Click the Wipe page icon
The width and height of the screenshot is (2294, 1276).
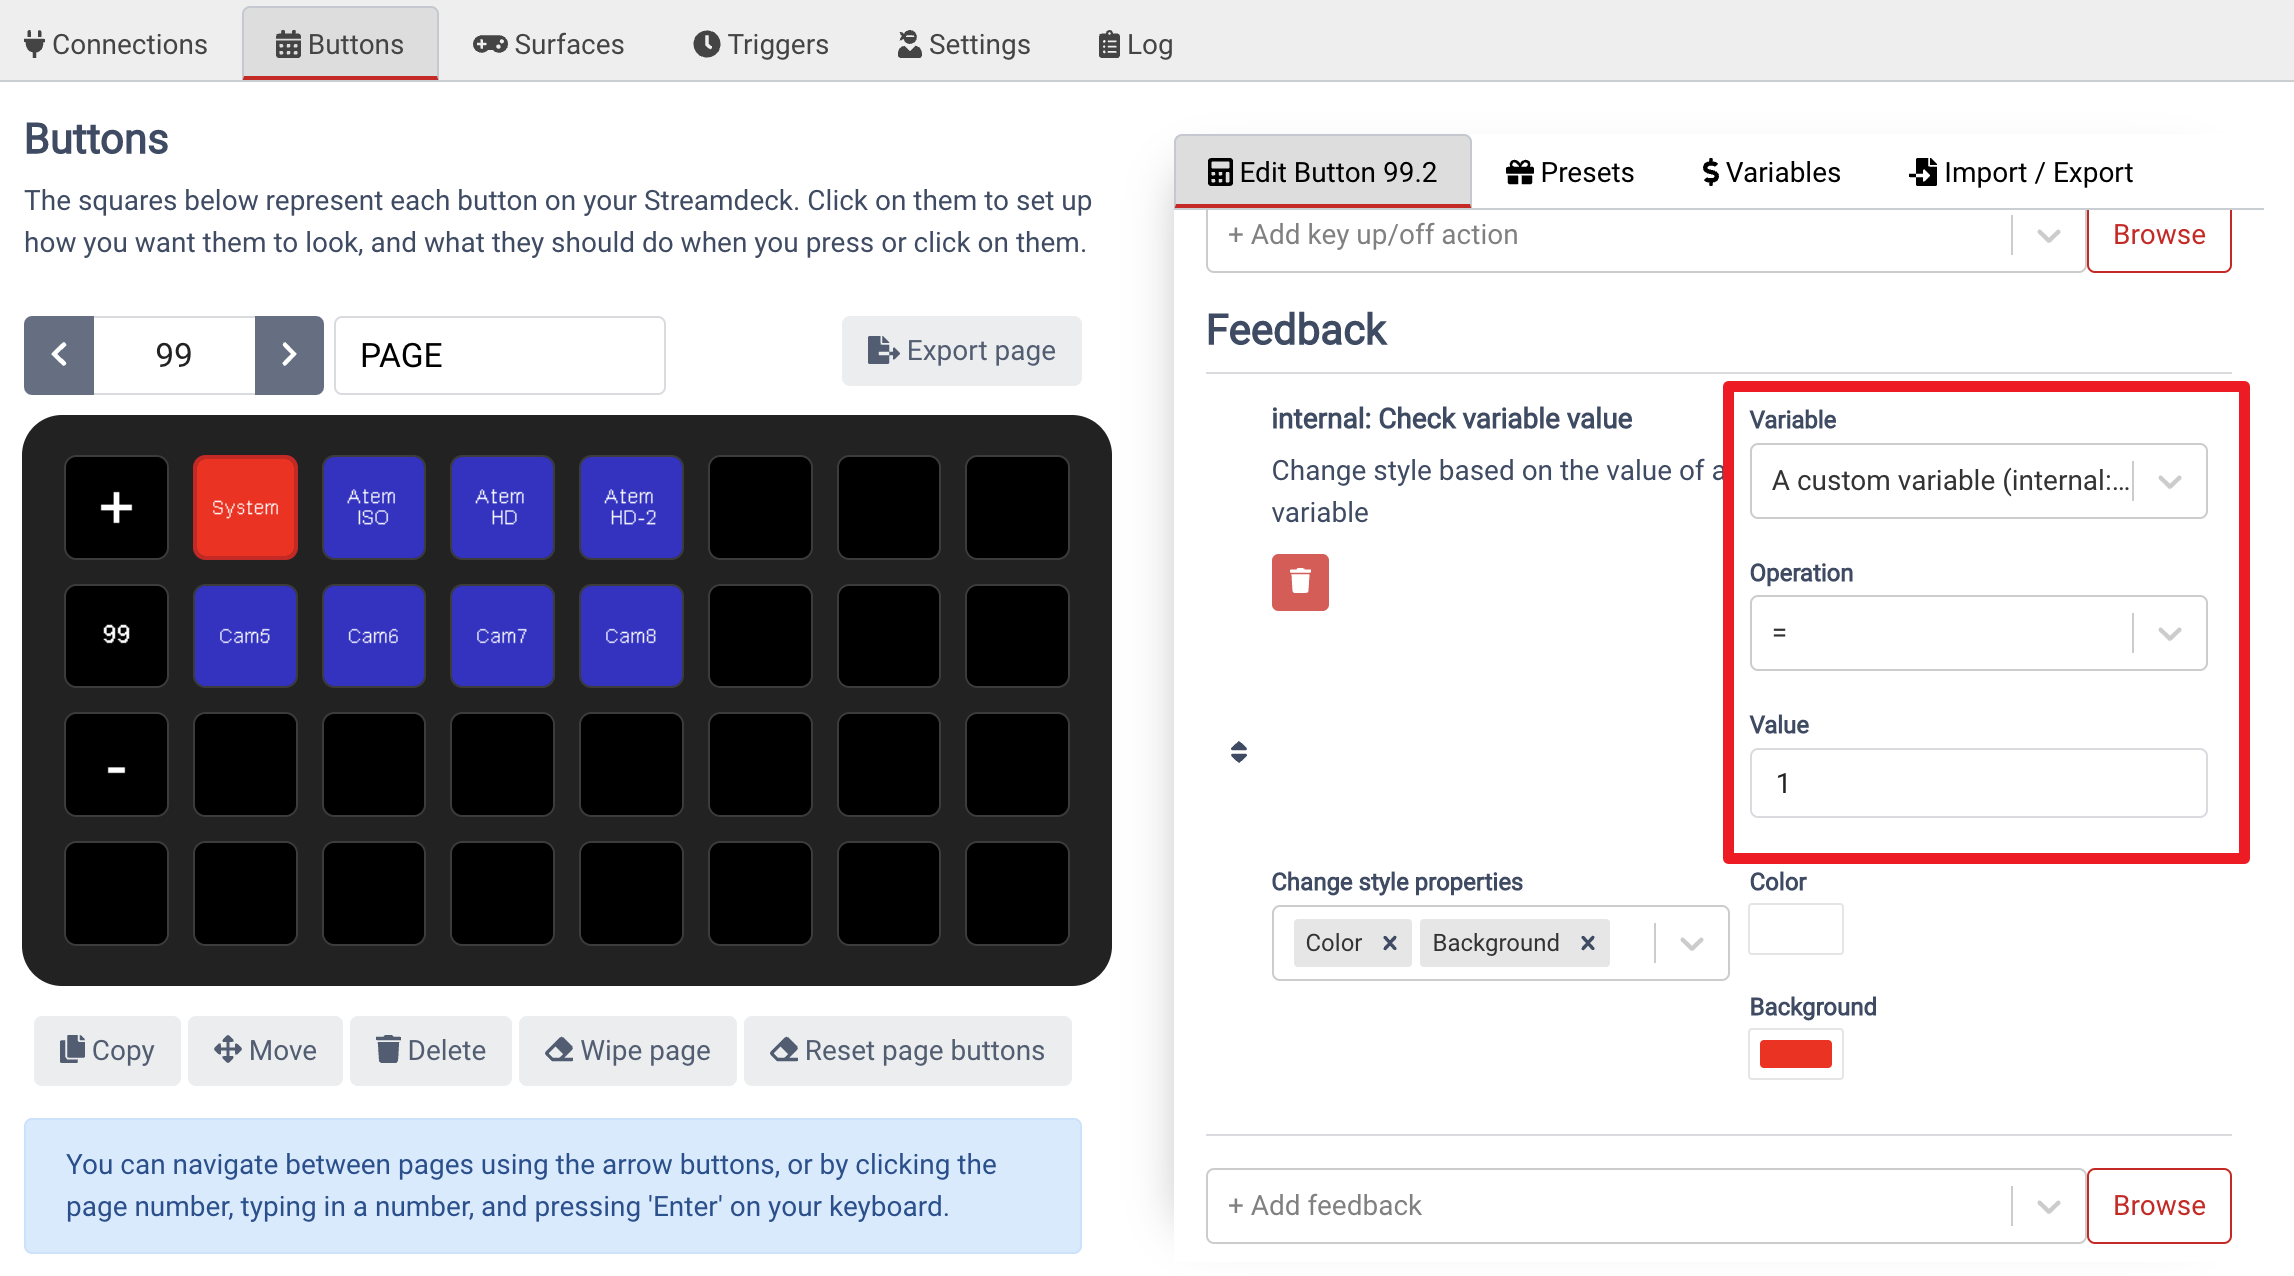(x=560, y=1050)
